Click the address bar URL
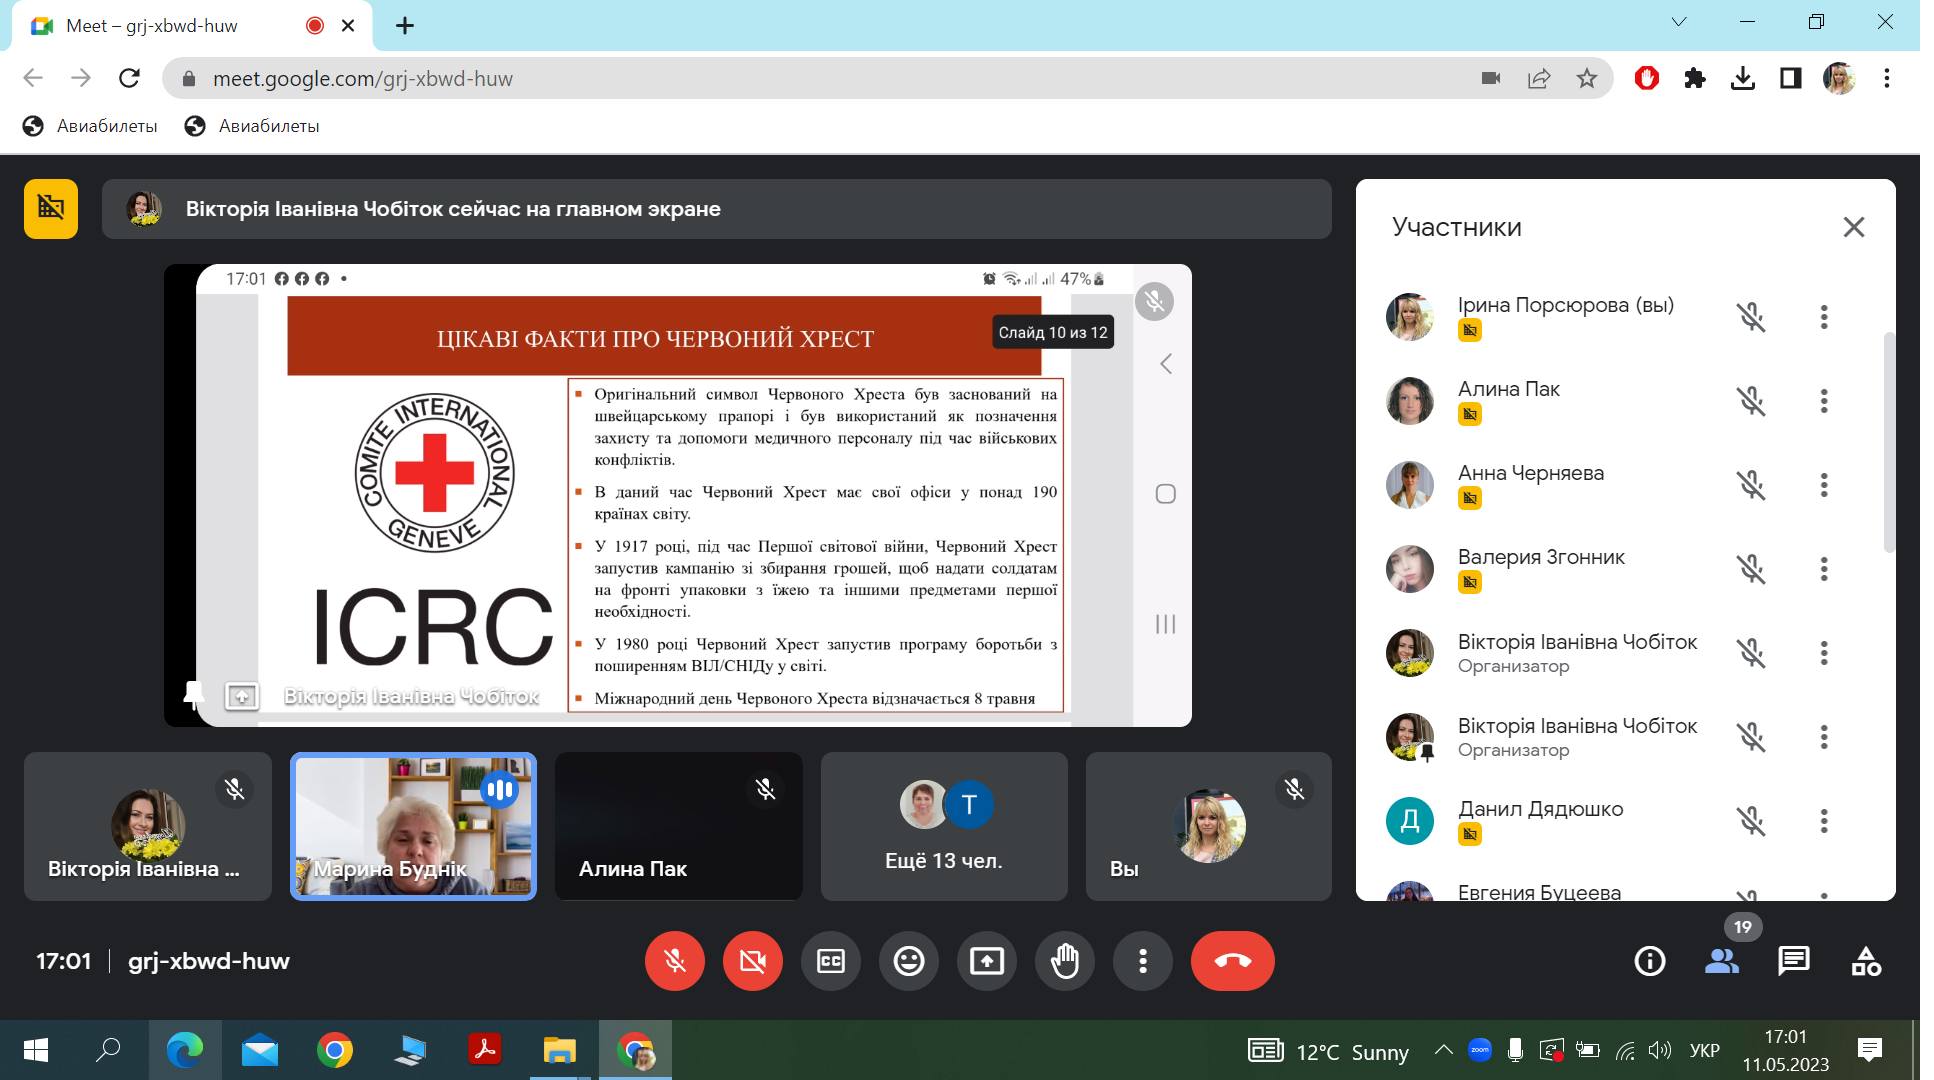 point(363,79)
